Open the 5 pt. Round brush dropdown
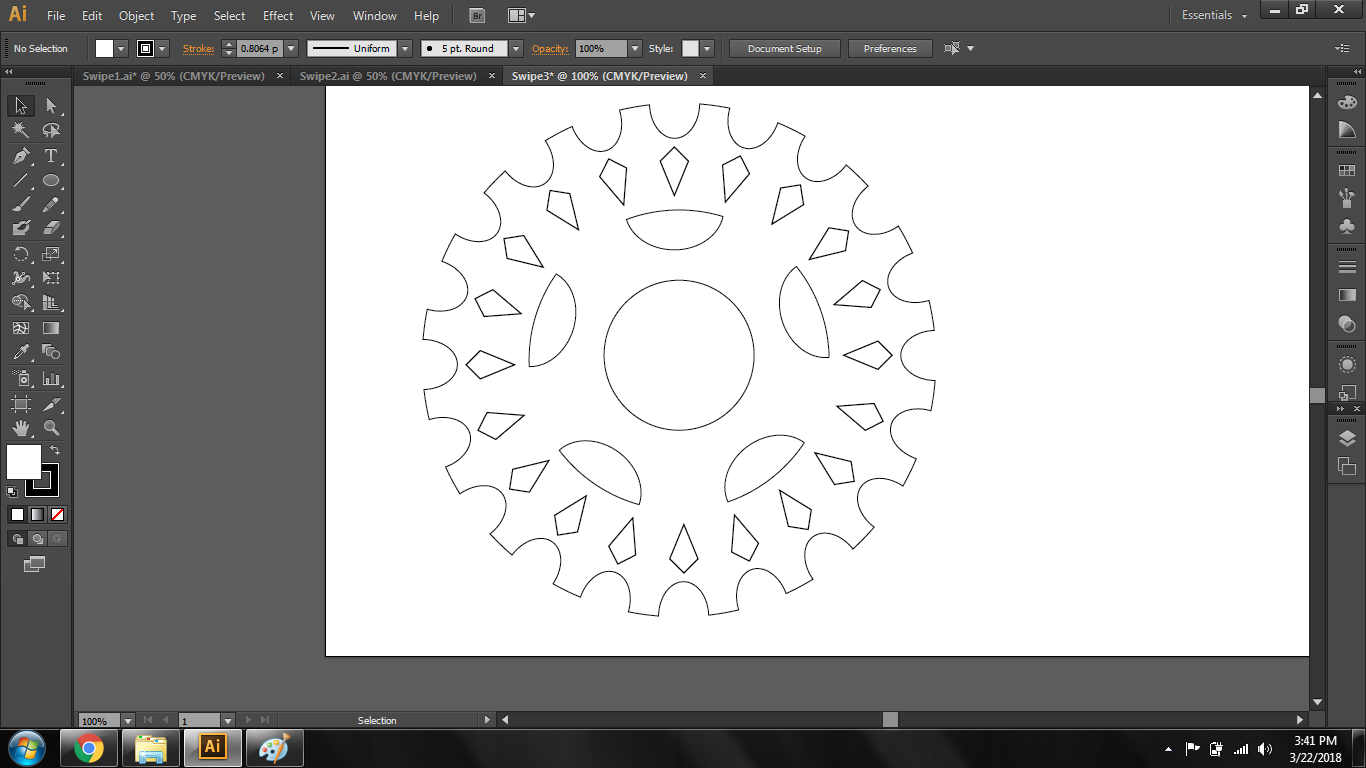The height and width of the screenshot is (768, 1366). tap(516, 48)
